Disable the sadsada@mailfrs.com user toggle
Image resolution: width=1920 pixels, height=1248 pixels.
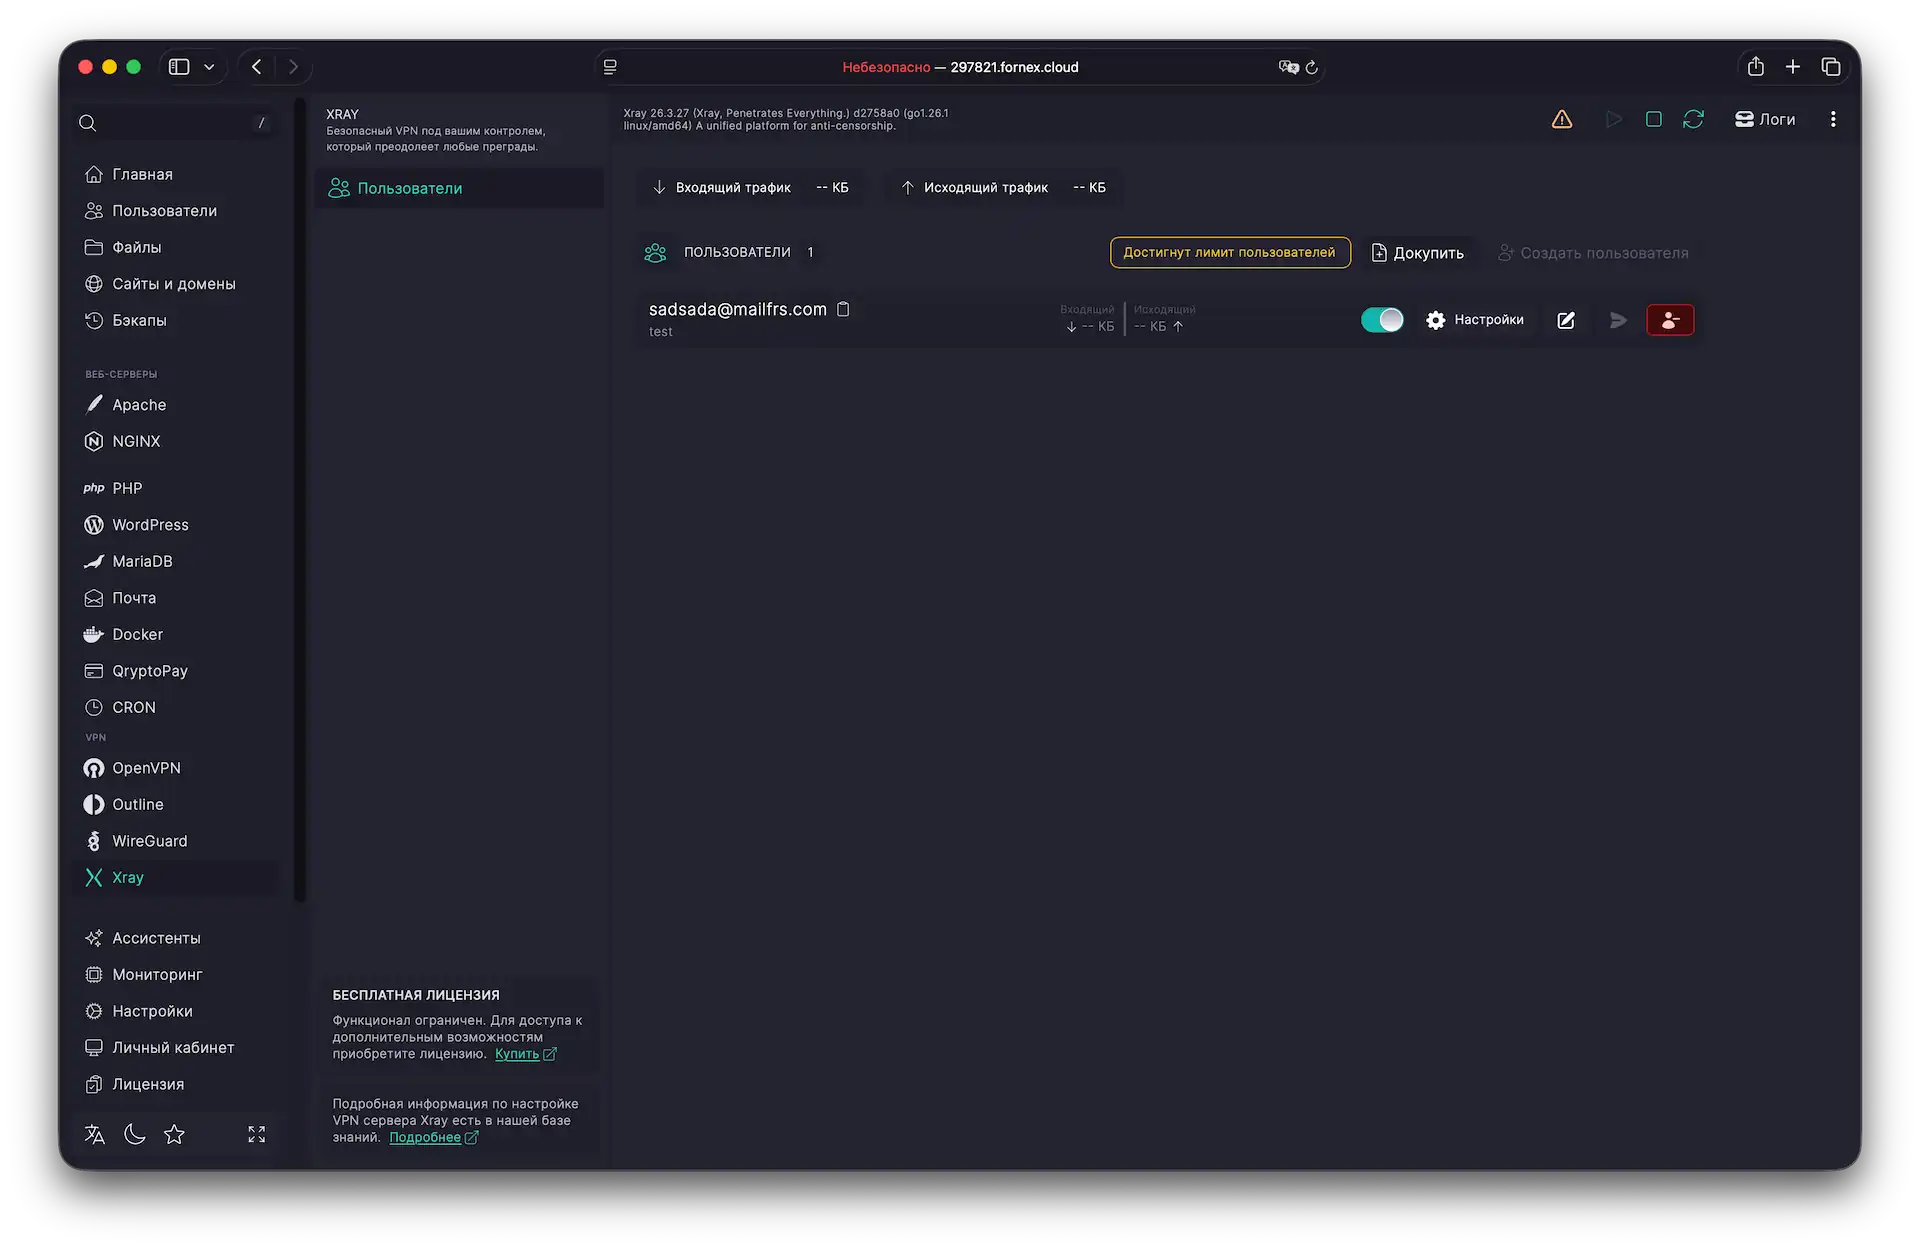coord(1382,320)
